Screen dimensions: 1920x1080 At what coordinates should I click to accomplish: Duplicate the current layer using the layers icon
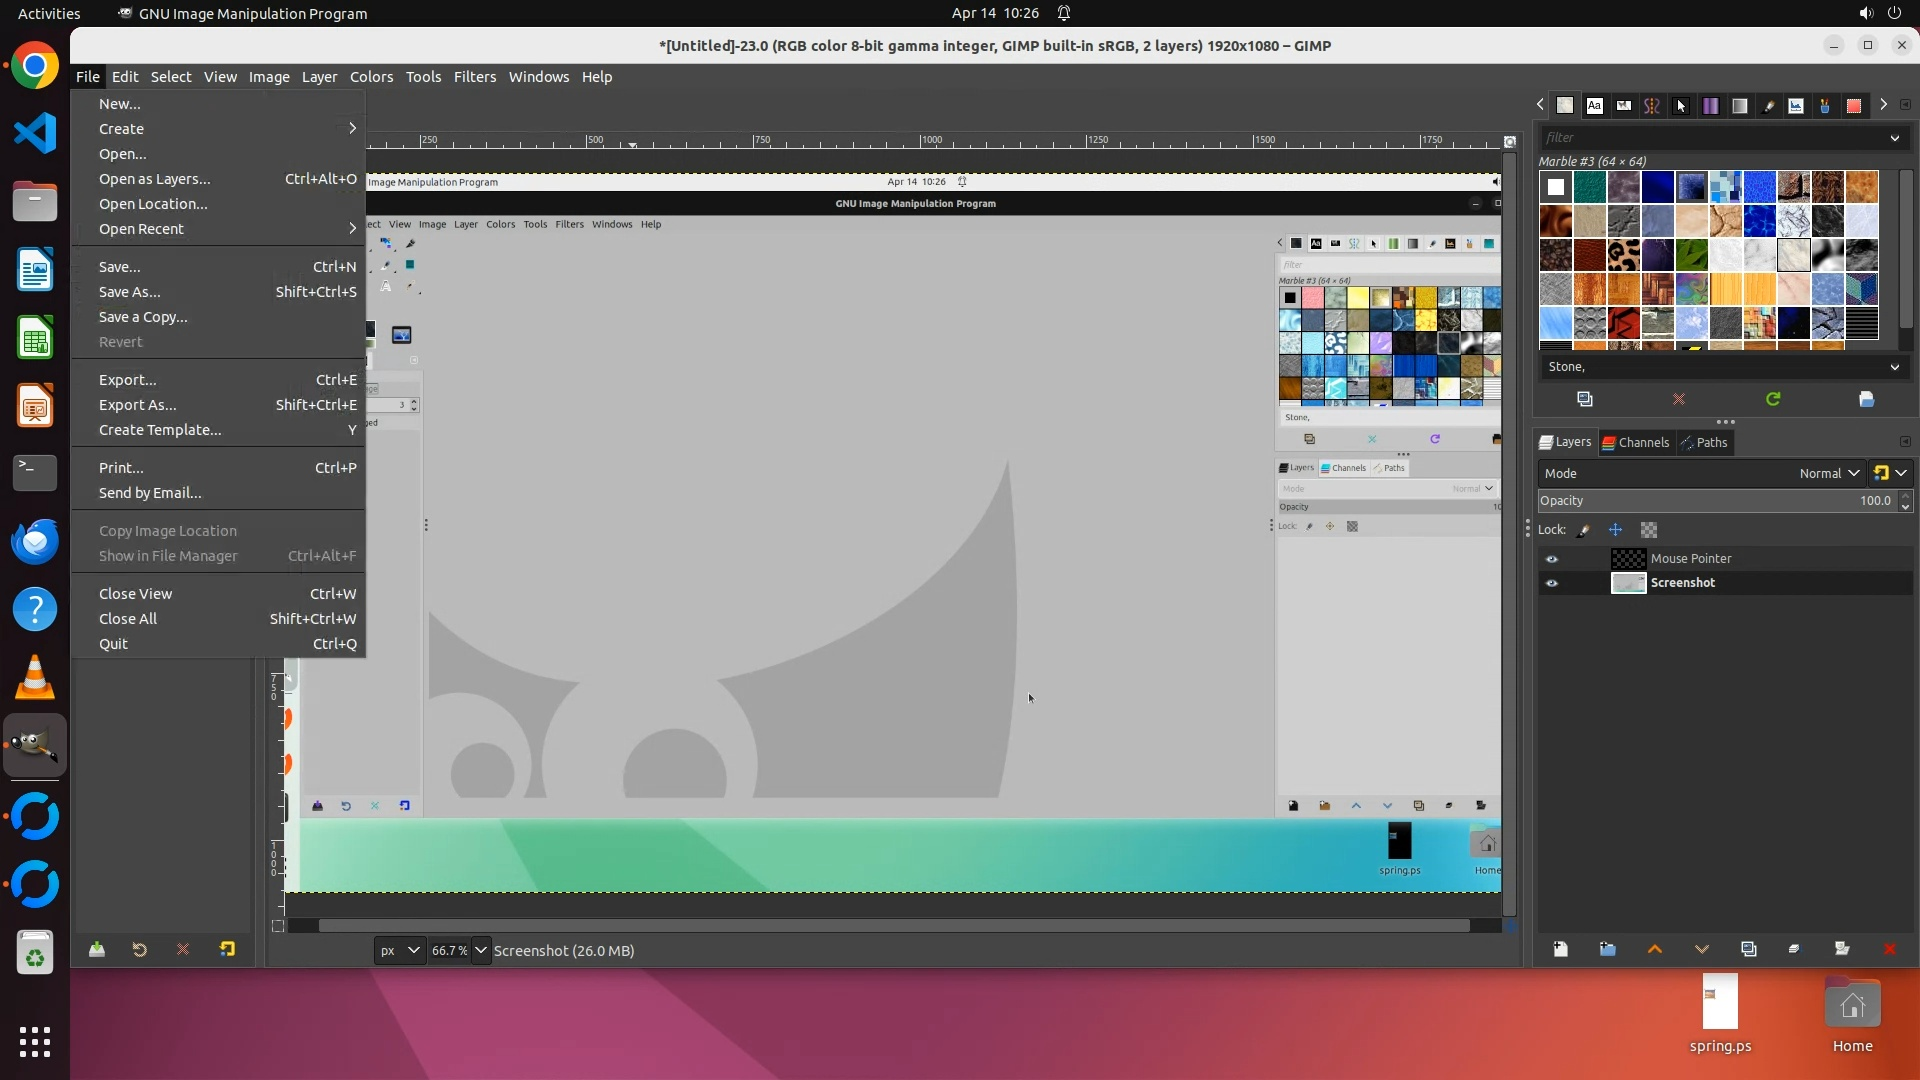(x=1748, y=949)
